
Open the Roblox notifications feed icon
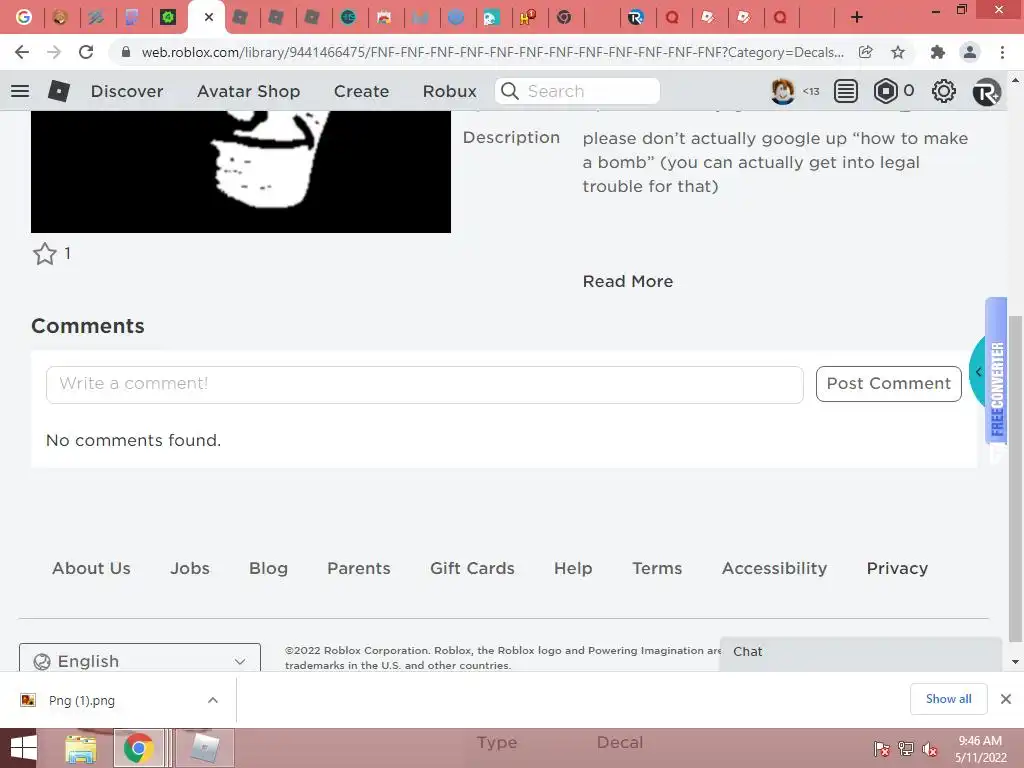point(846,91)
